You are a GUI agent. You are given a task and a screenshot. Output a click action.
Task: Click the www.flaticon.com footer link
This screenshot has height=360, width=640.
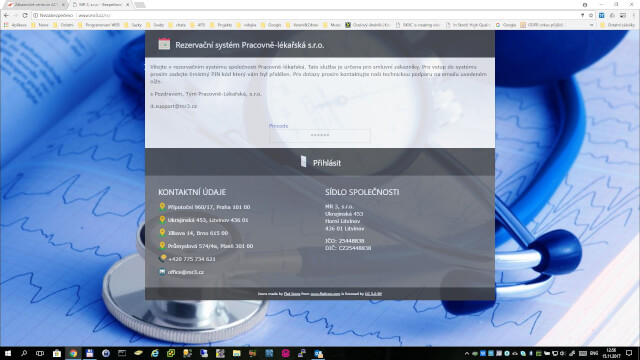click(325, 293)
